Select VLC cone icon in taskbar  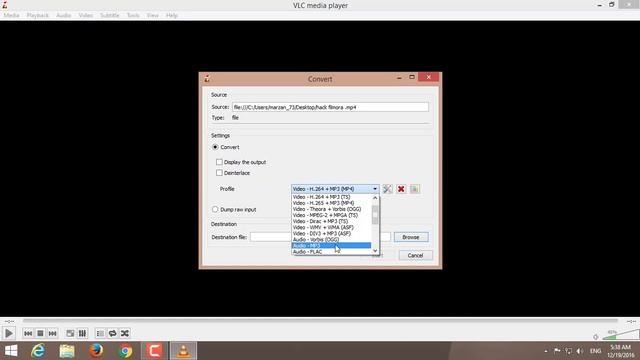(x=183, y=351)
